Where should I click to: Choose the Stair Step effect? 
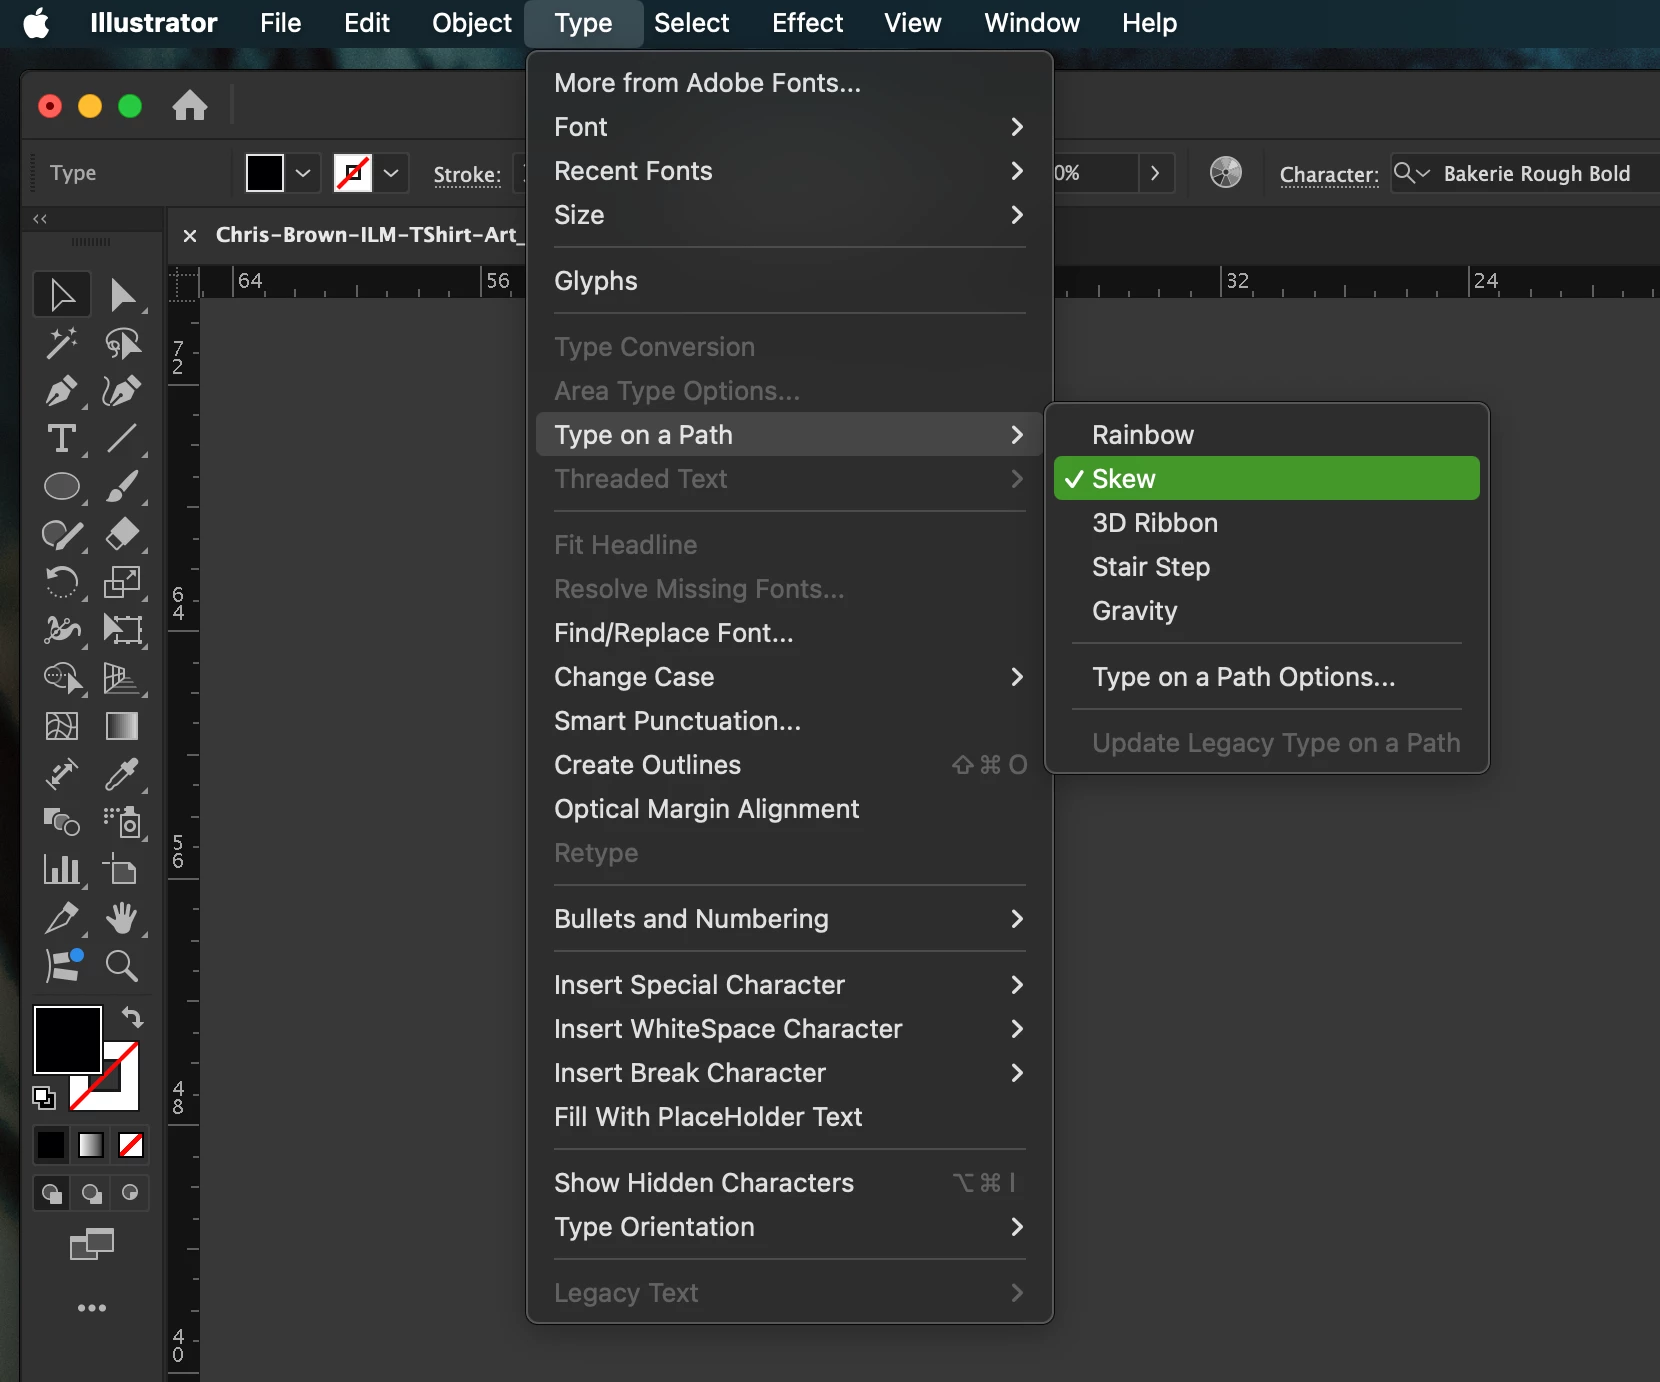(x=1267, y=567)
